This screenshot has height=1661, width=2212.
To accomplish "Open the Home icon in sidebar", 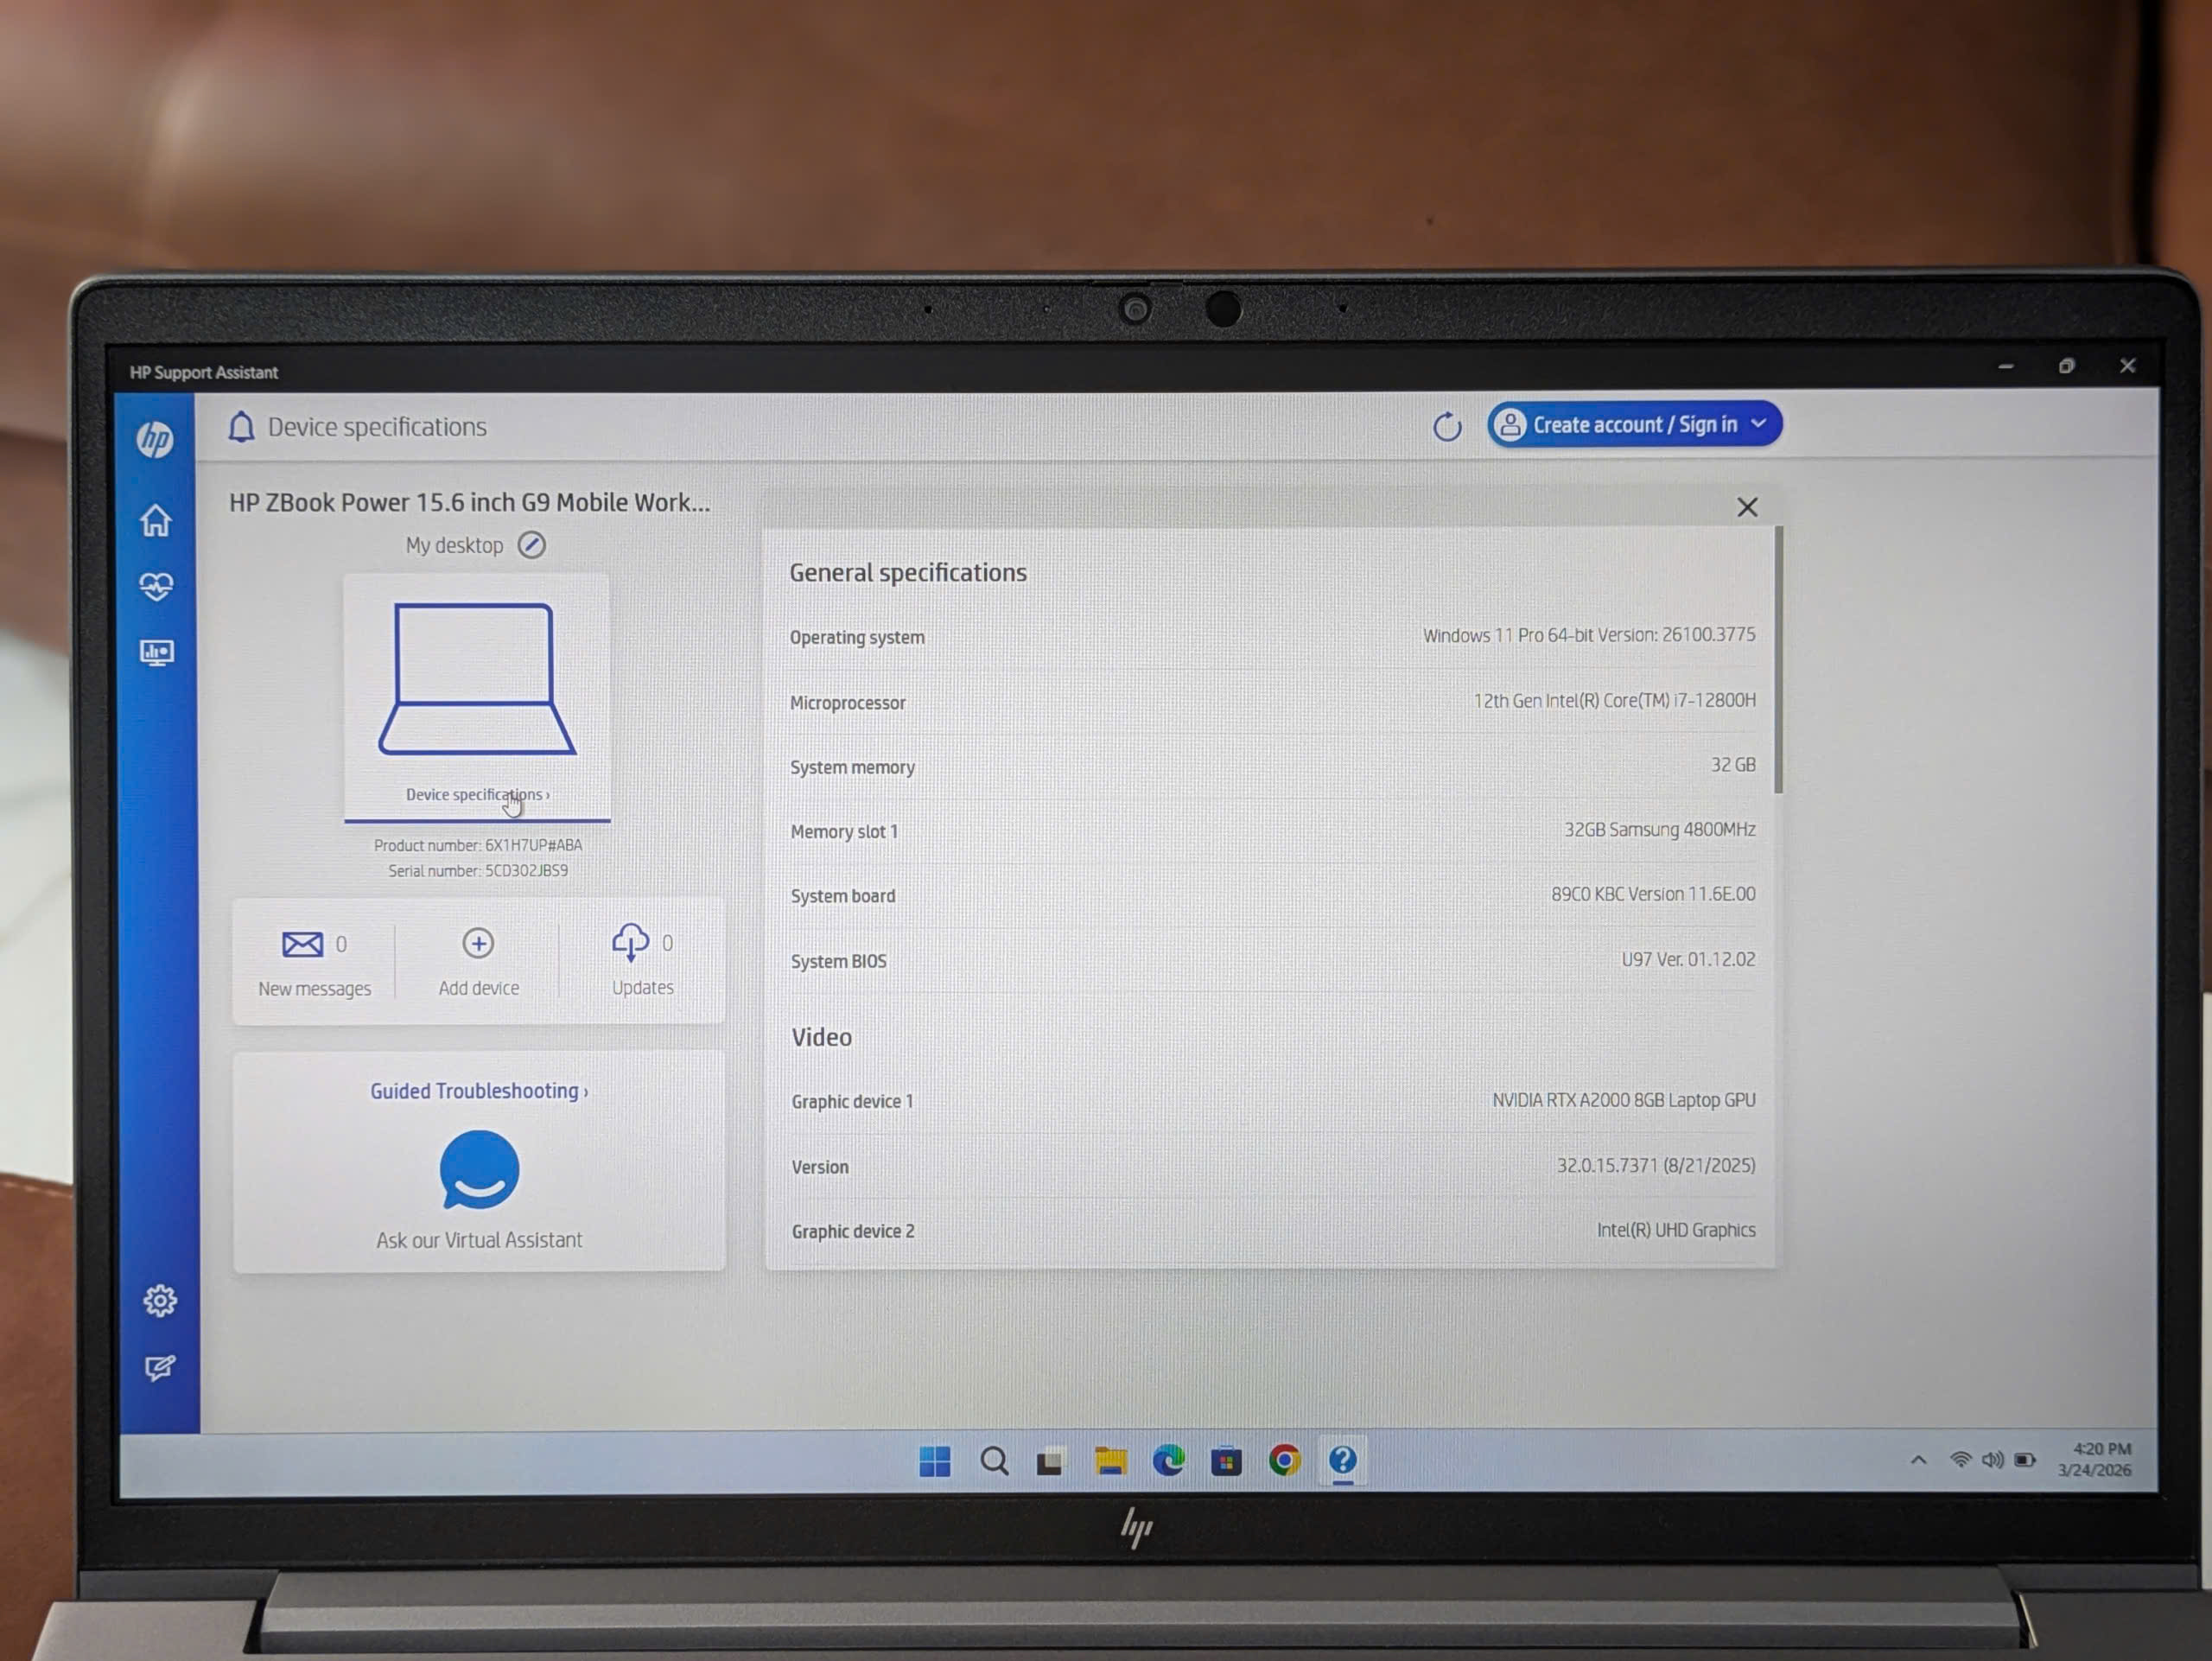I will (x=156, y=521).
